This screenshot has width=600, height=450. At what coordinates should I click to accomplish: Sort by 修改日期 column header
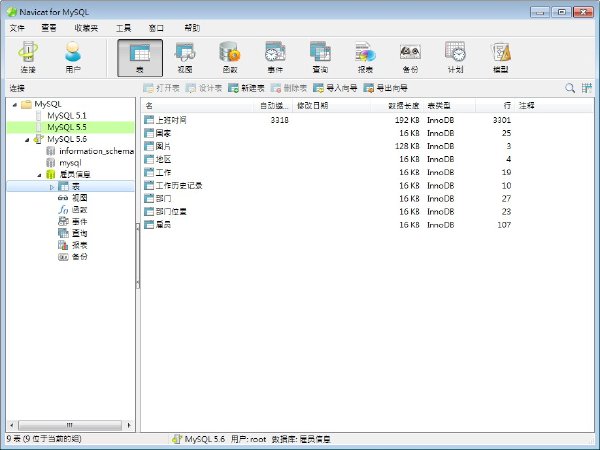pyautogui.click(x=331, y=106)
